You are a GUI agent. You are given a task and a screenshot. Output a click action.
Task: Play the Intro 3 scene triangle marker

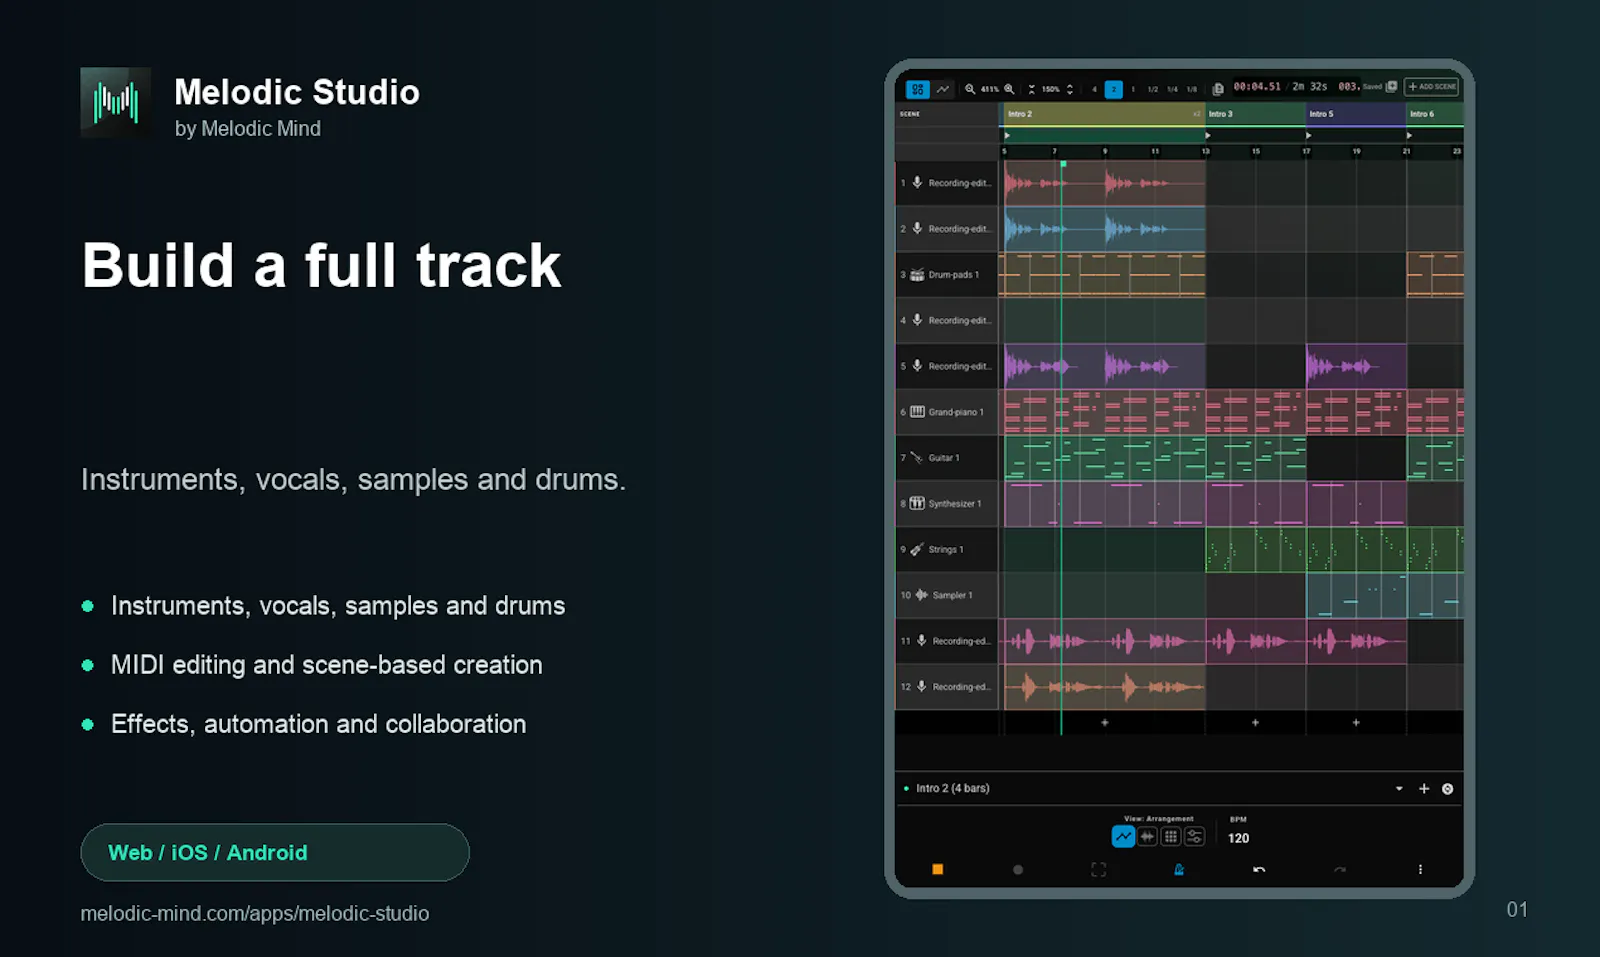[1209, 135]
